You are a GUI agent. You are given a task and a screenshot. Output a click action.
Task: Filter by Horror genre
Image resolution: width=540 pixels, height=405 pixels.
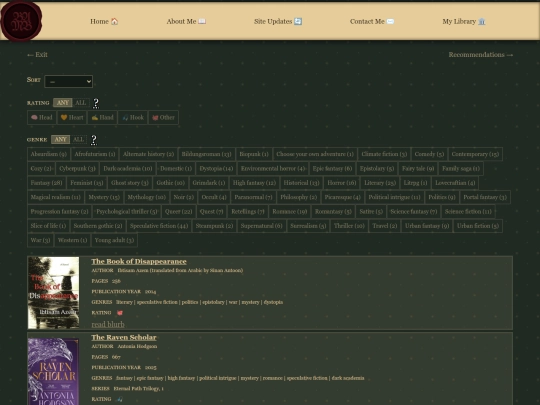pos(342,183)
